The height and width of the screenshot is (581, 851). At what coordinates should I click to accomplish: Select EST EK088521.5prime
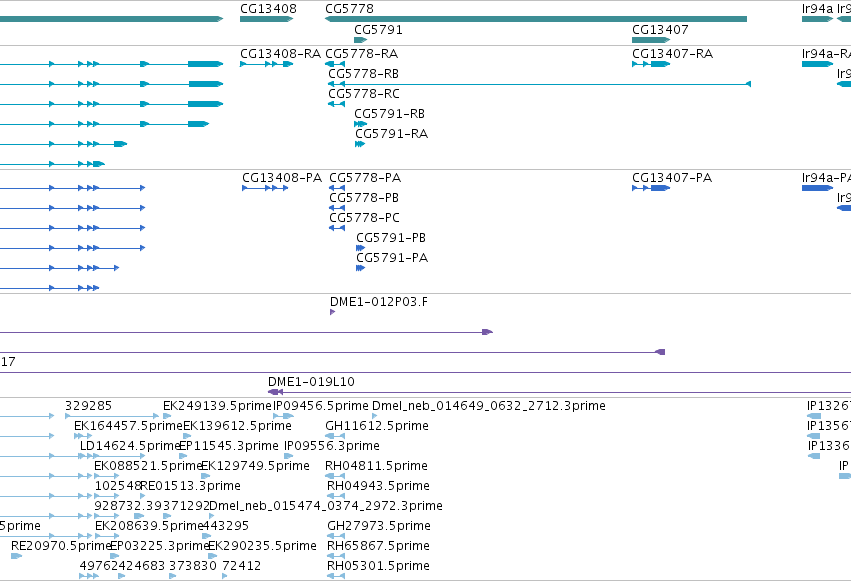click(x=148, y=466)
